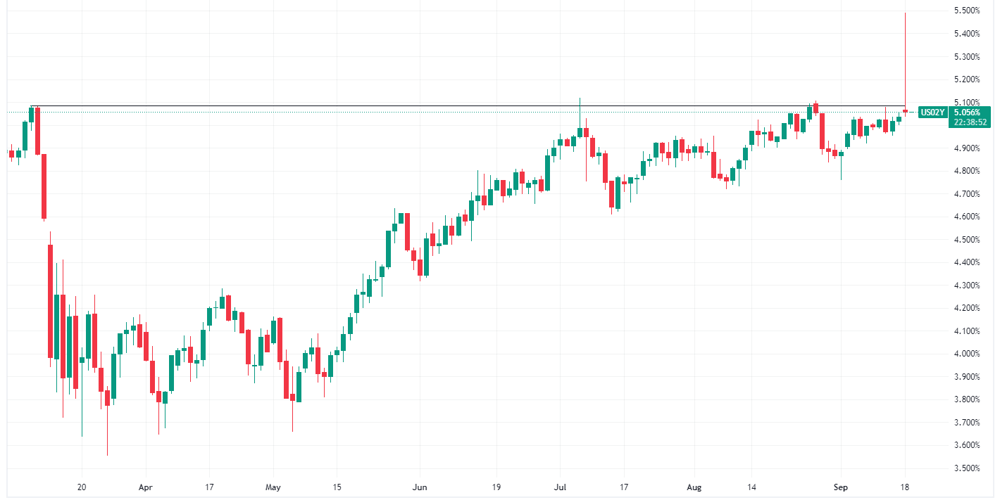Select the Apr date on time axis
Image resolution: width=1000 pixels, height=500 pixels.
coord(145,485)
